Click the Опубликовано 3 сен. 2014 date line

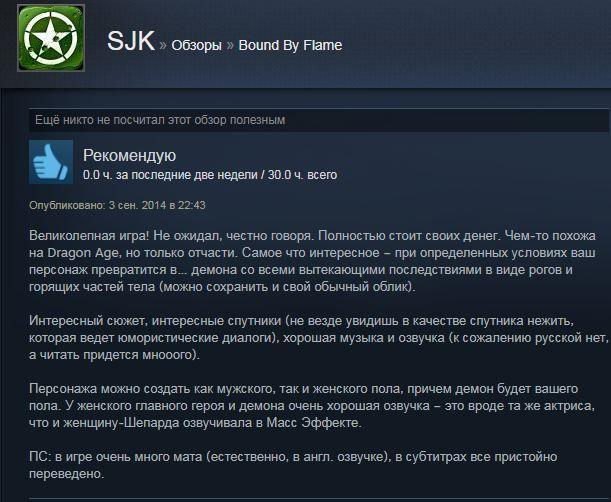click(117, 205)
